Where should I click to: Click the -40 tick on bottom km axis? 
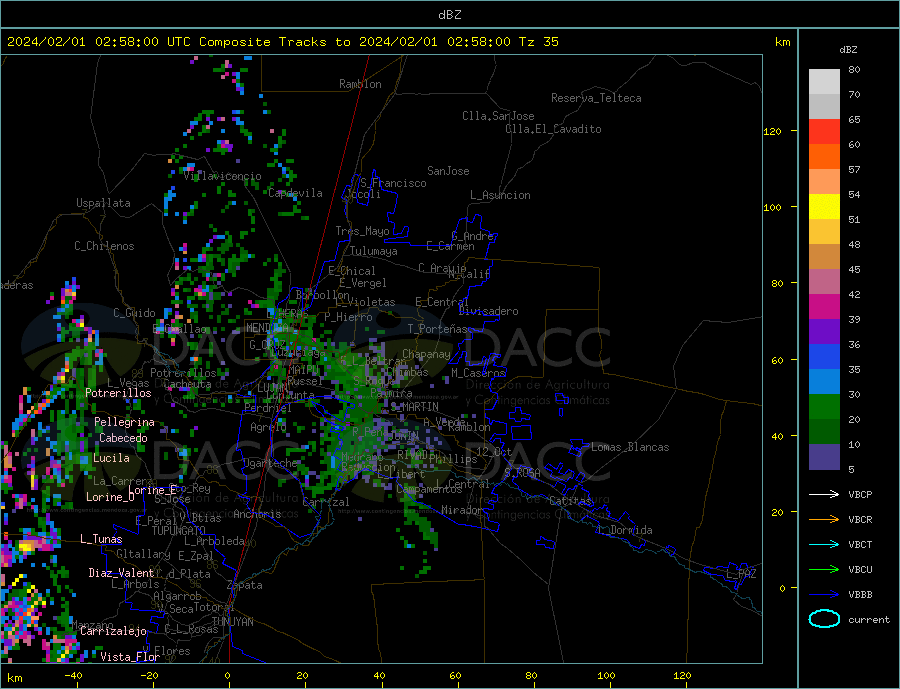coord(73,676)
